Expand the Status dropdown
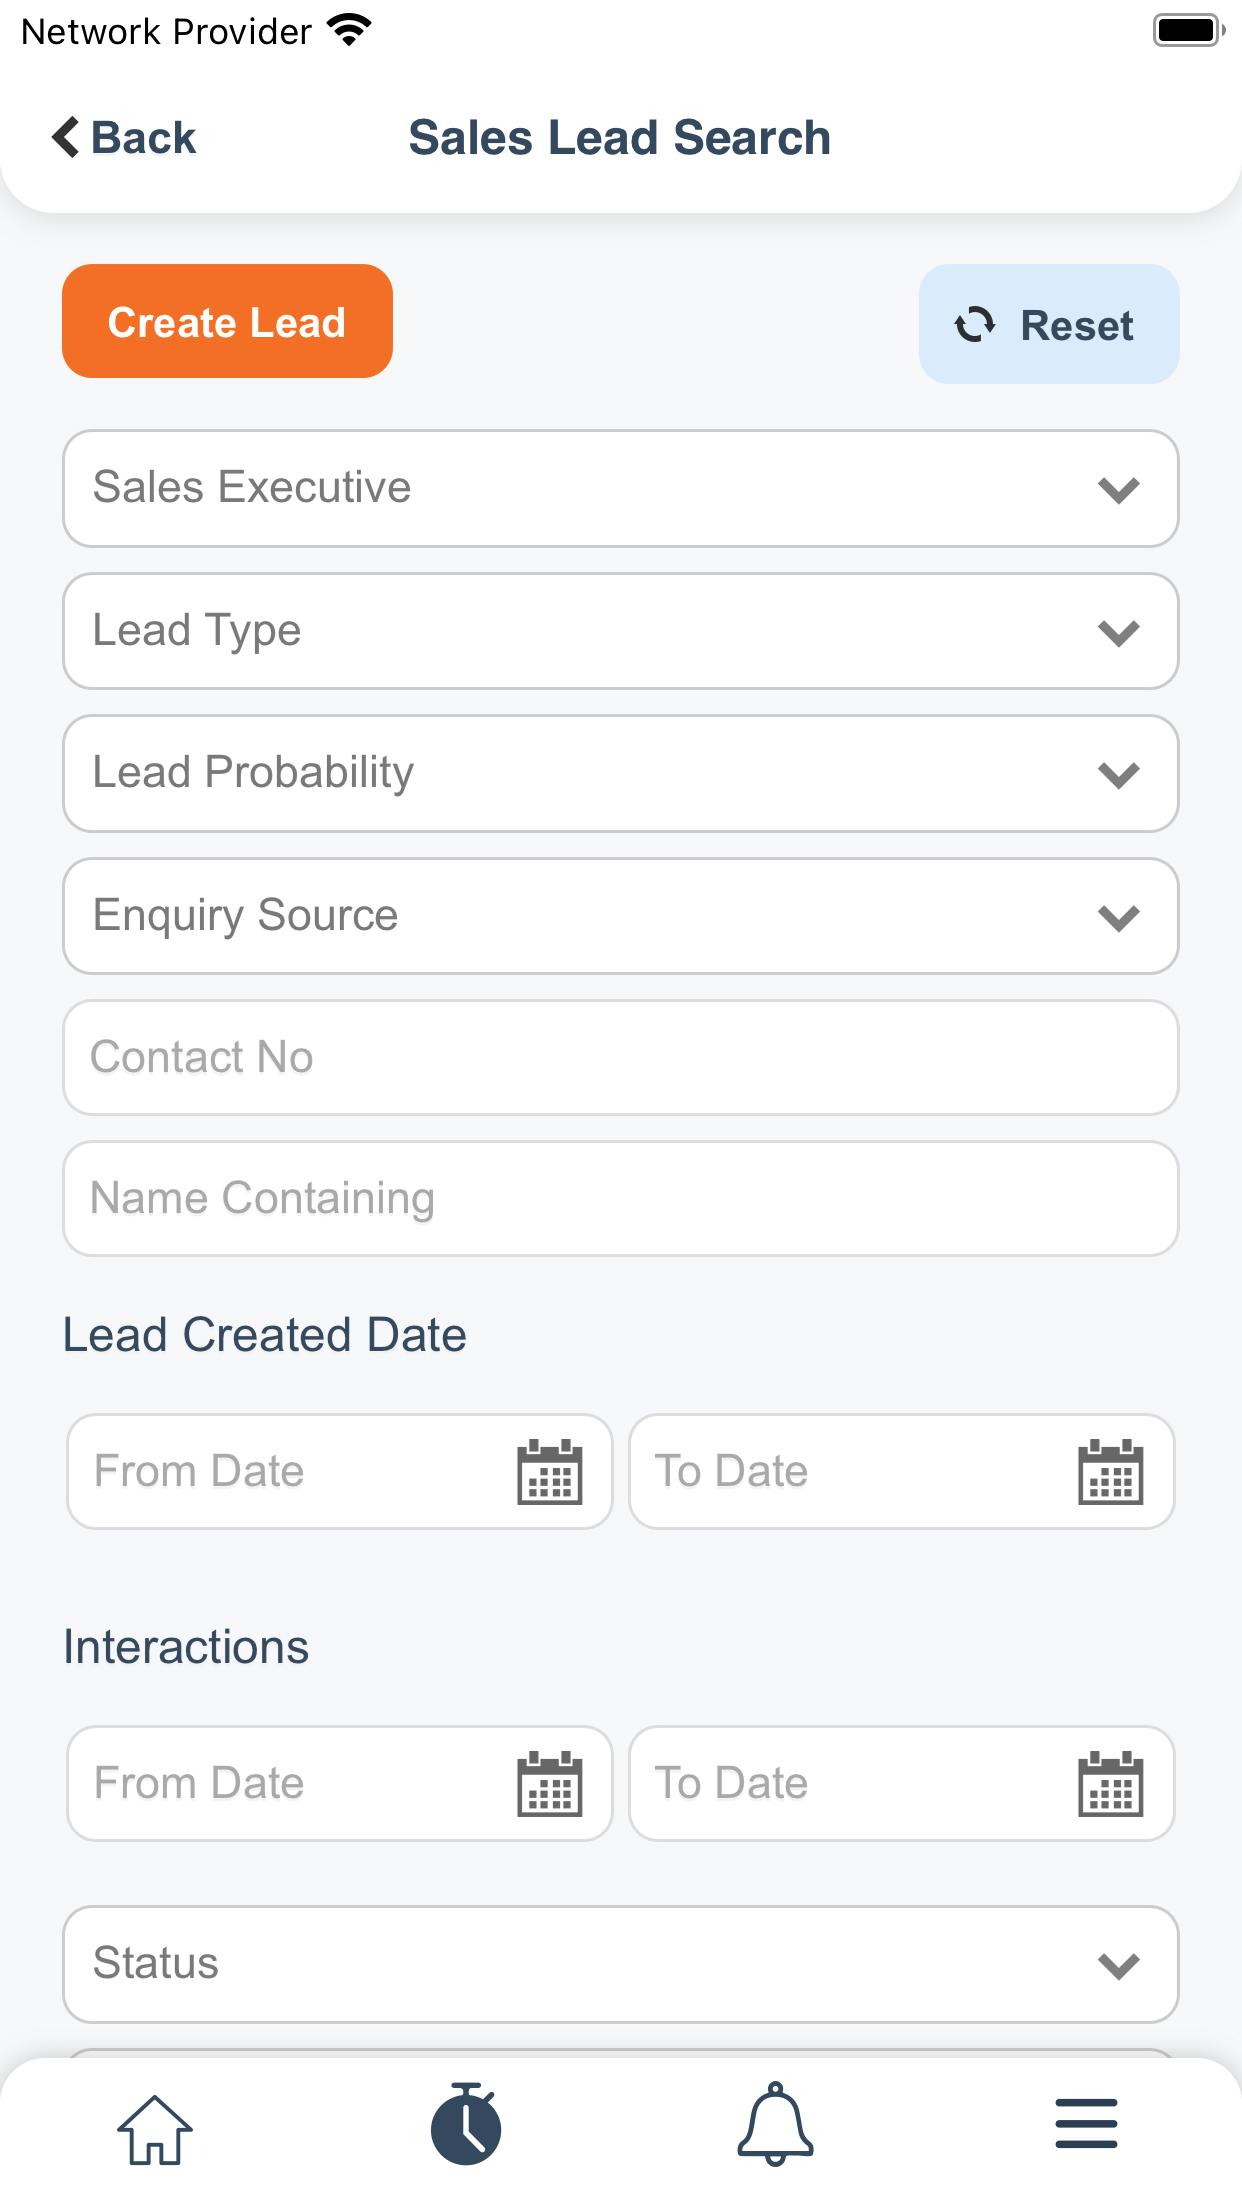This screenshot has width=1242, height=2208. pyautogui.click(x=621, y=1965)
